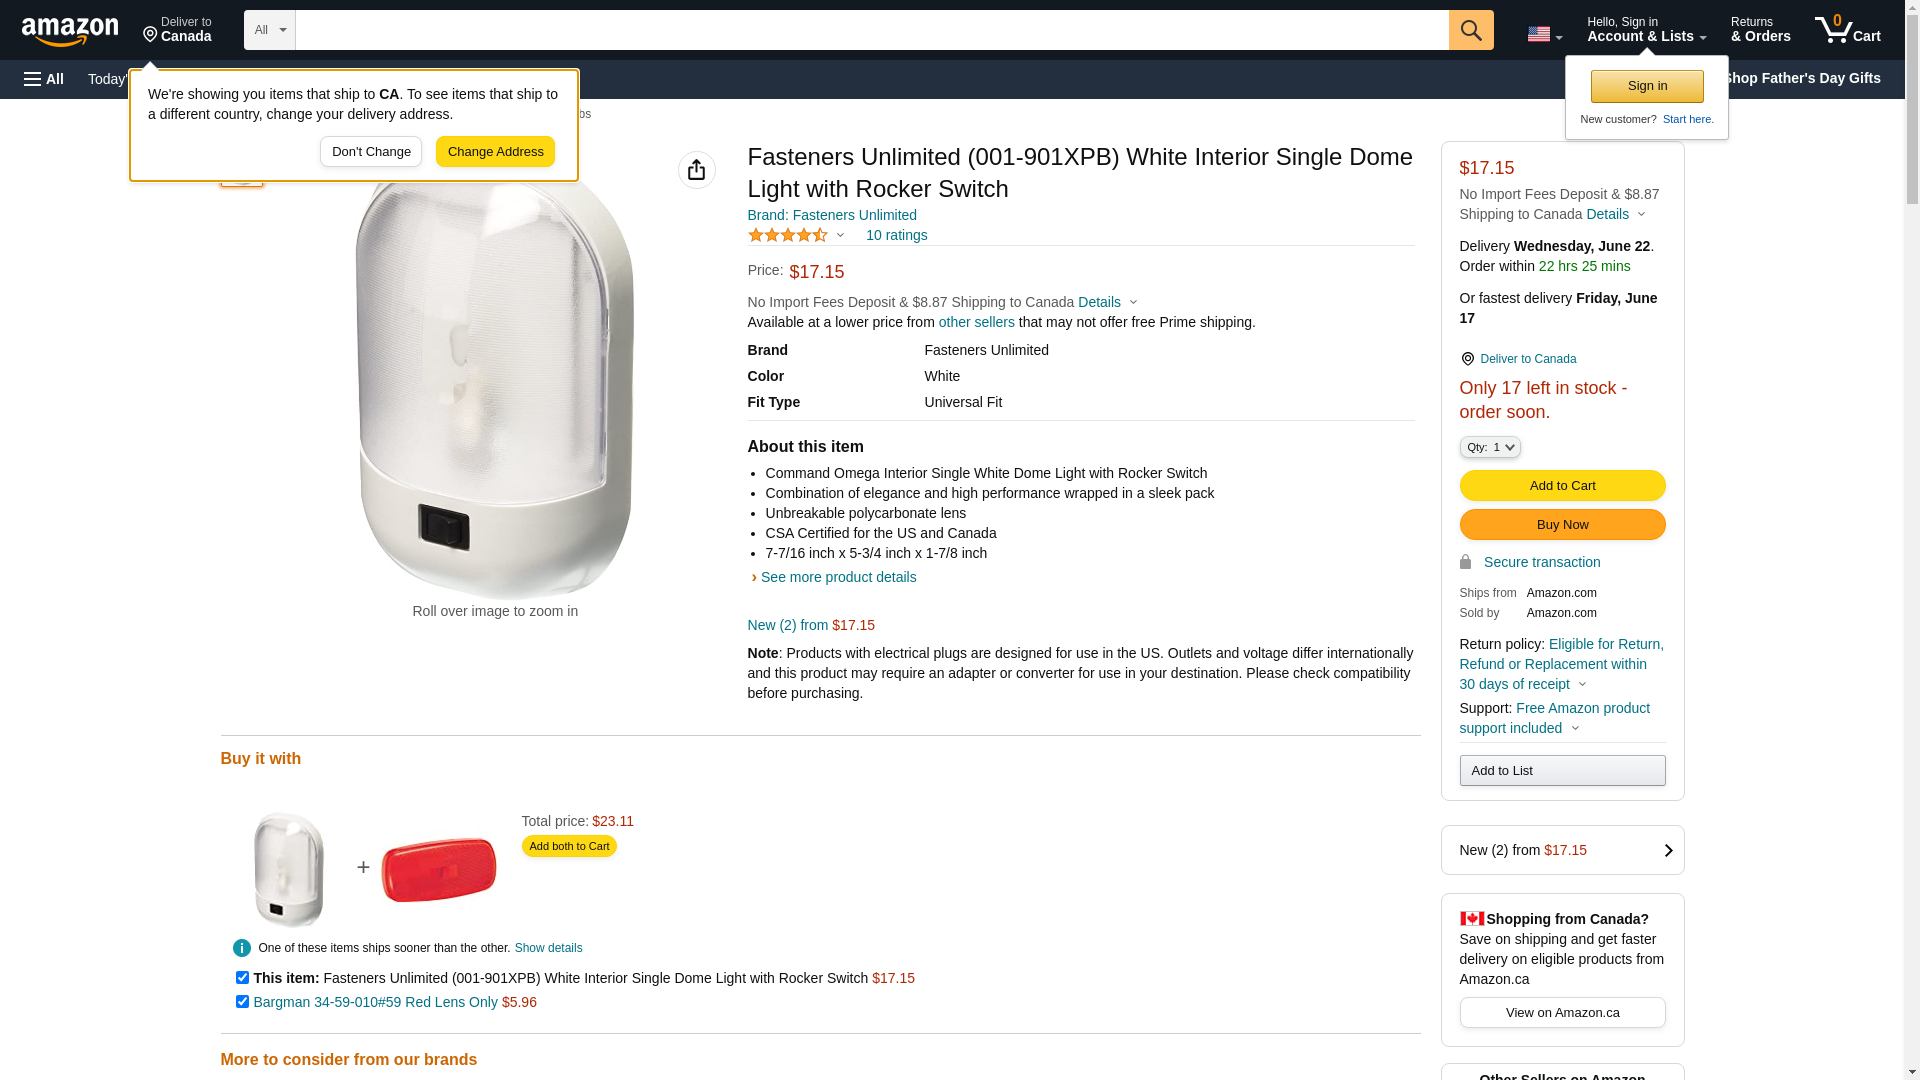The image size is (1920, 1080).
Task: Click the Add to Cart button
Action: [x=1561, y=485]
